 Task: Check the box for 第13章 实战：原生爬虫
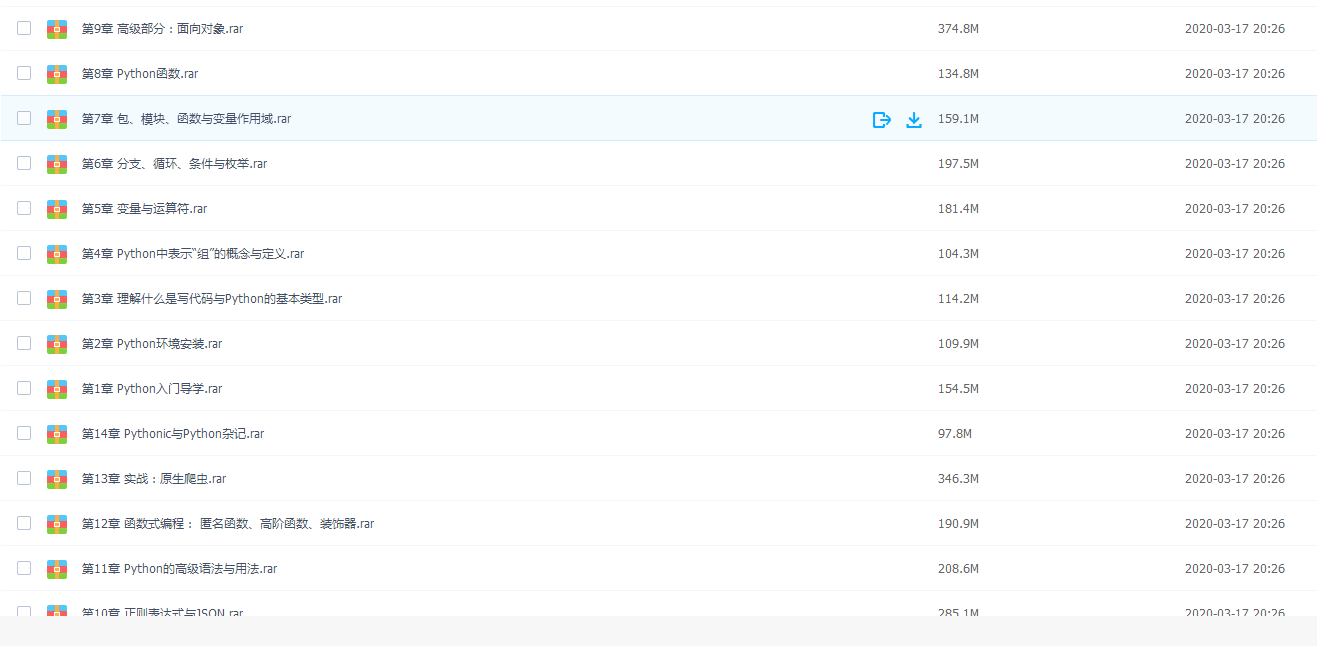24,478
